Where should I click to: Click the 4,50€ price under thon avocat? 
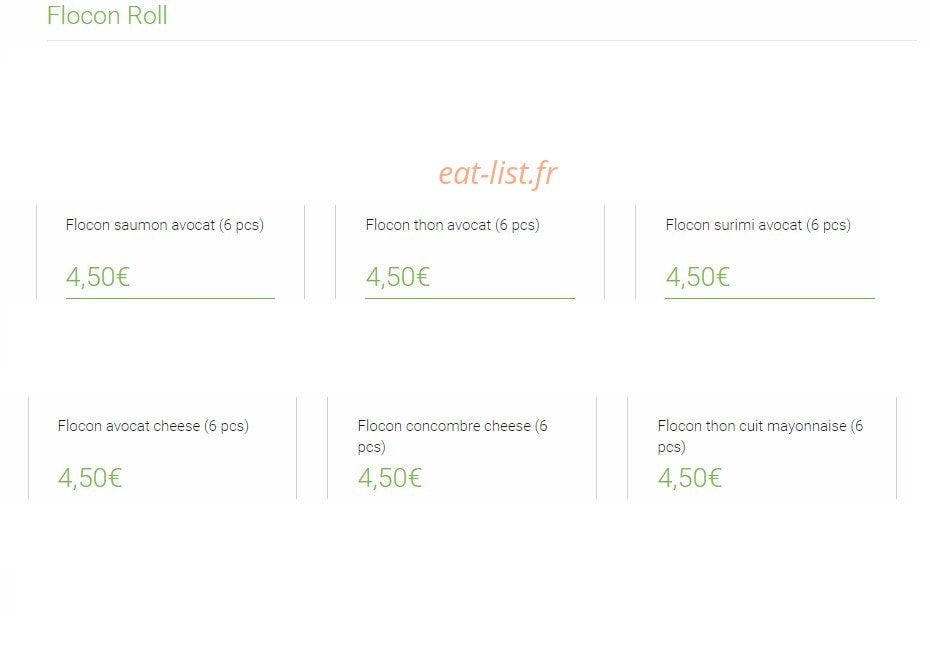pos(397,277)
